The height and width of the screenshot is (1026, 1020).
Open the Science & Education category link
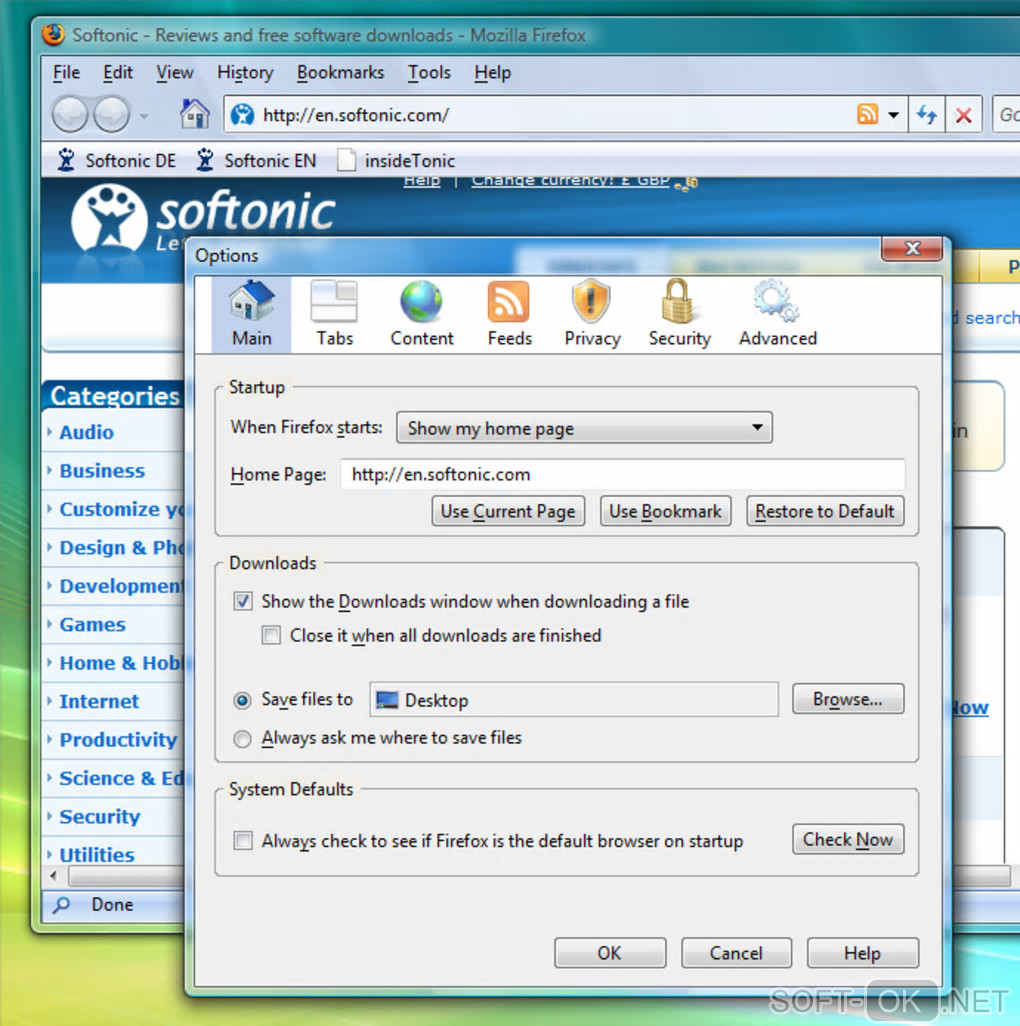click(122, 778)
